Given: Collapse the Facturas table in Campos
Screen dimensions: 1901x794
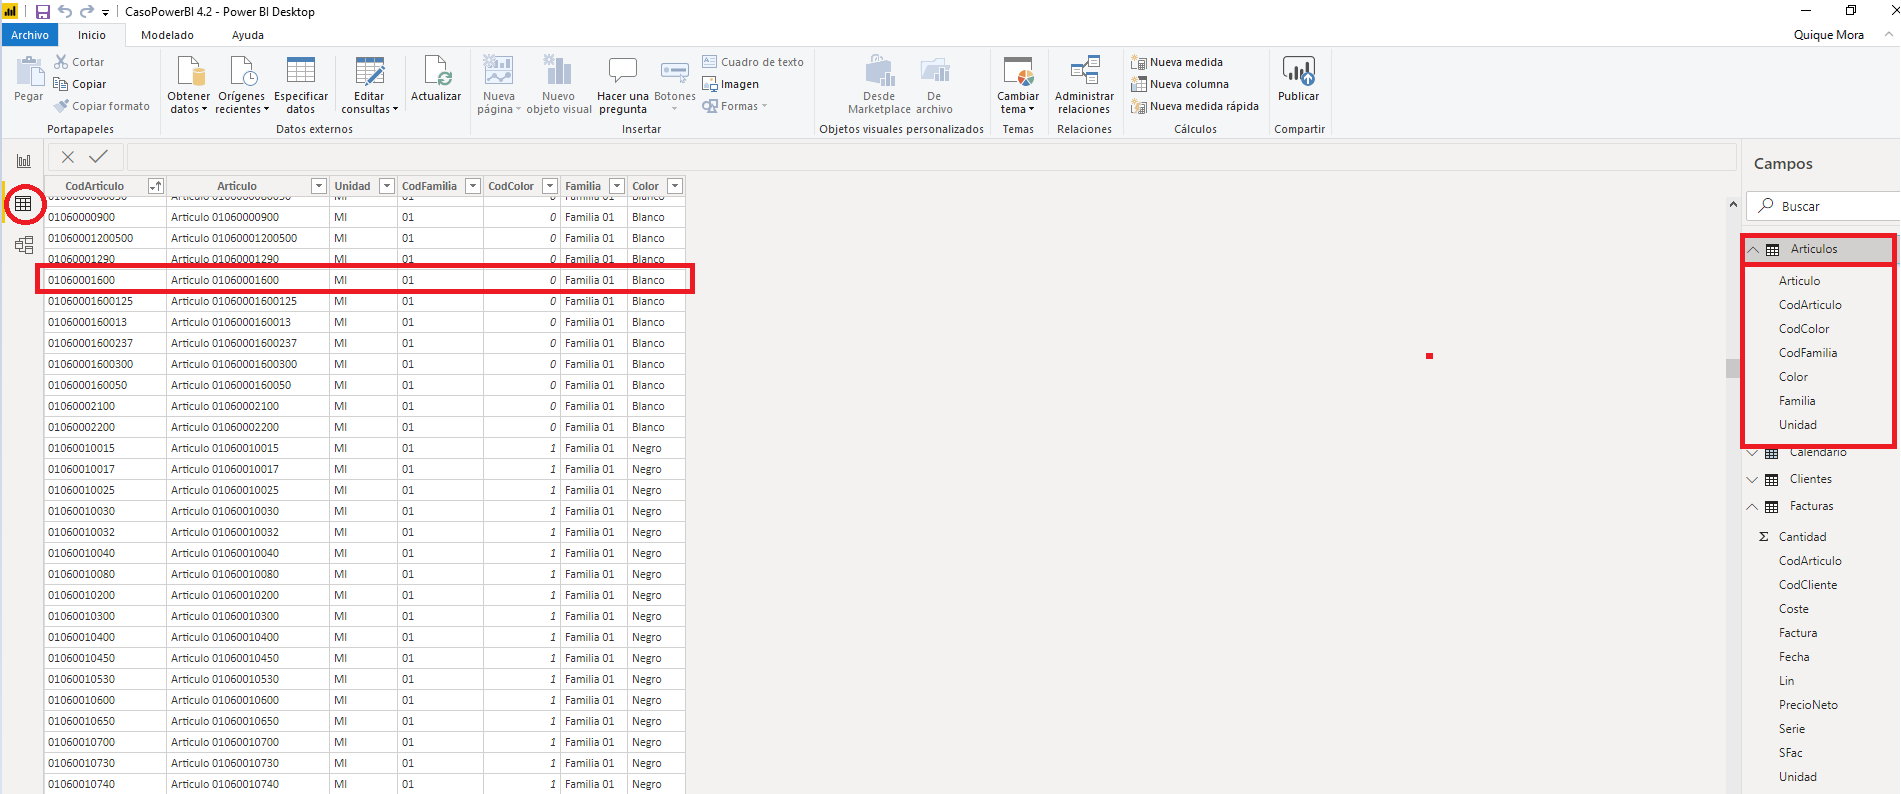Looking at the screenshot, I should (1752, 506).
